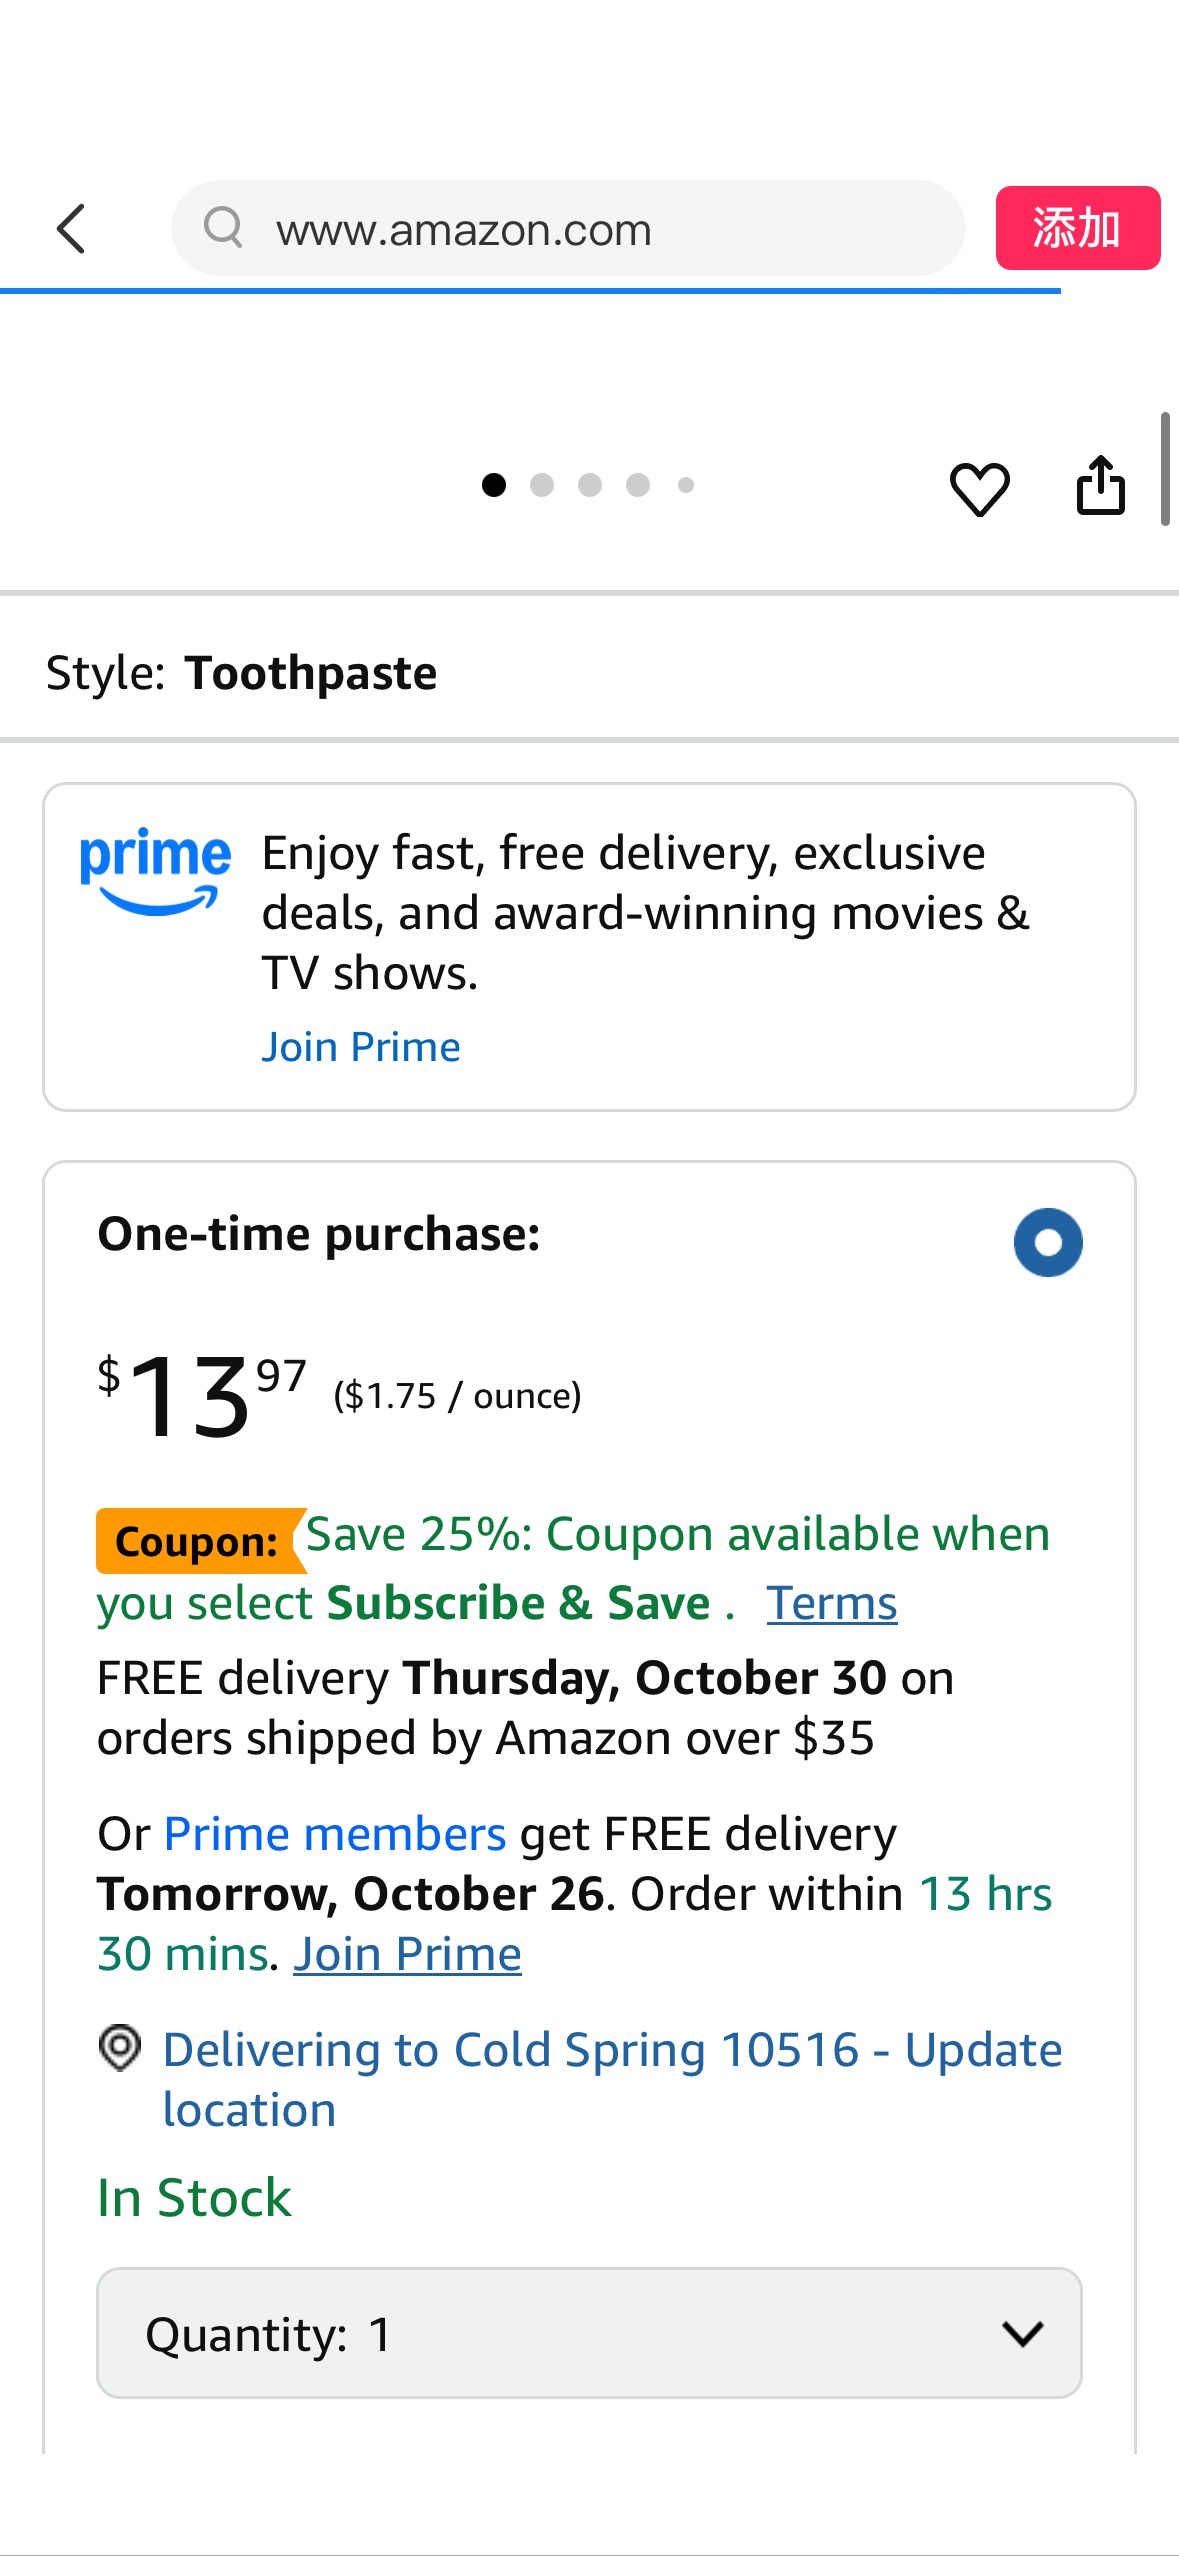Go to fourth image carousel dot
This screenshot has width=1179, height=2556.
point(638,485)
